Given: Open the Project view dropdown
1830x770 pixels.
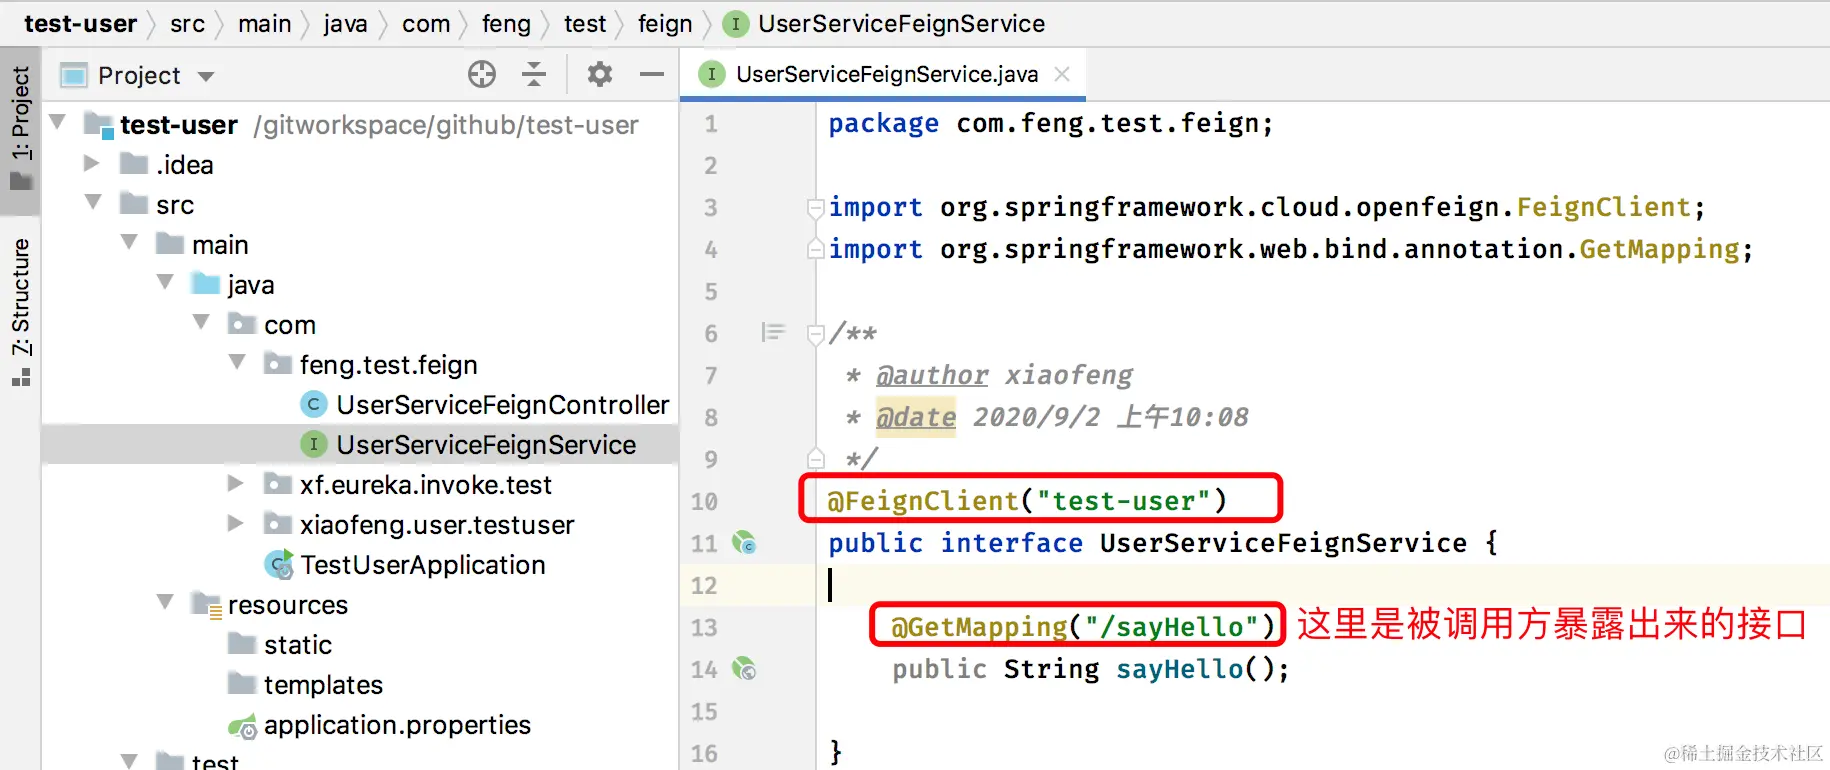Looking at the screenshot, I should (206, 76).
